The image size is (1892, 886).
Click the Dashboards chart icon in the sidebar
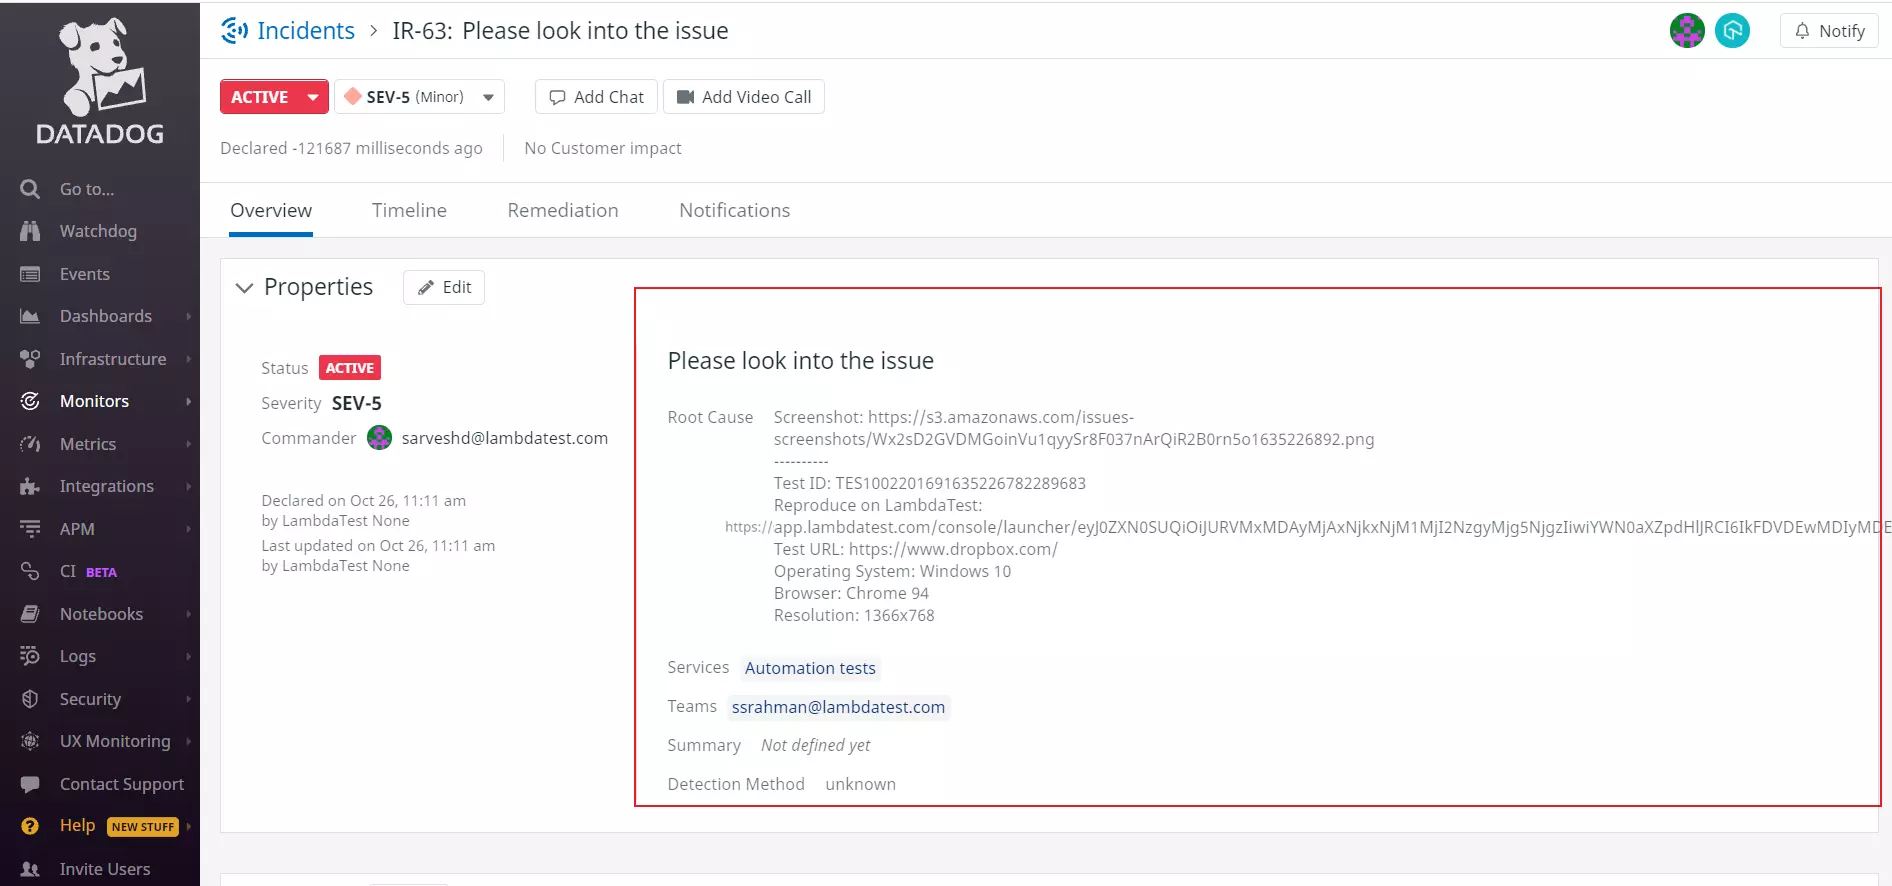(x=30, y=316)
